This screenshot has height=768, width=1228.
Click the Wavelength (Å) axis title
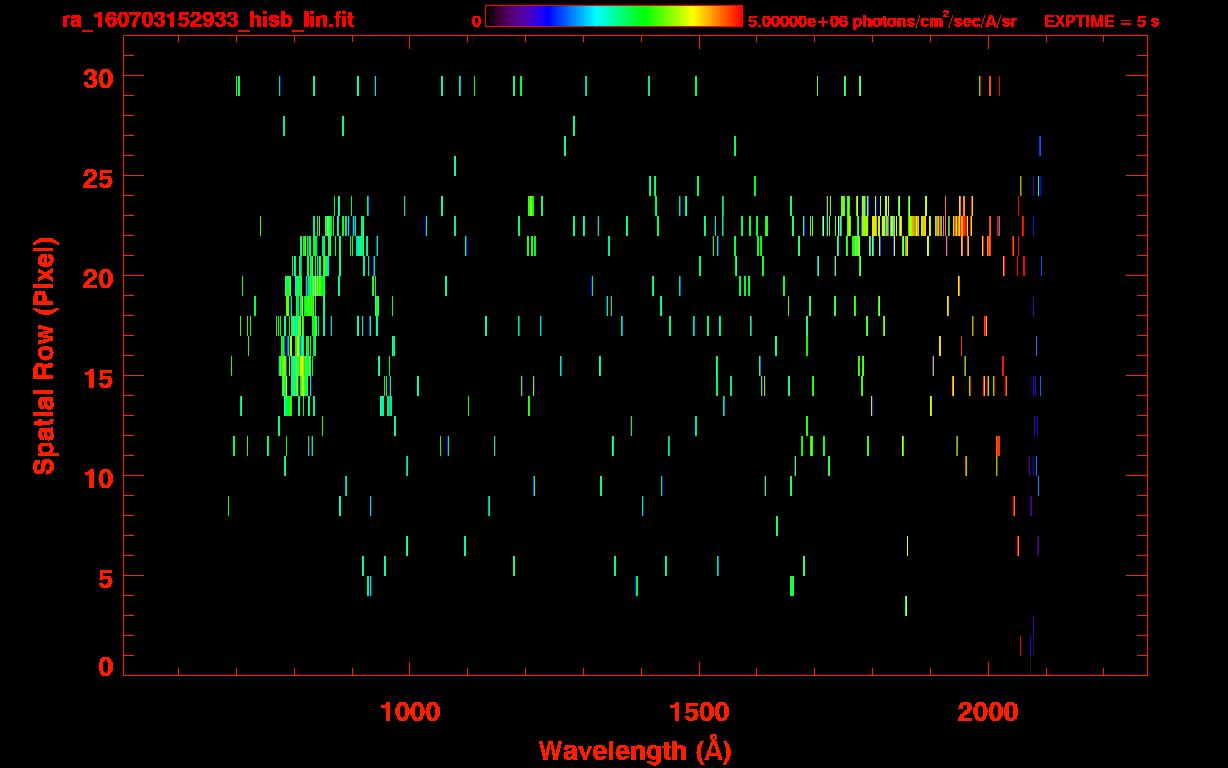coord(634,750)
